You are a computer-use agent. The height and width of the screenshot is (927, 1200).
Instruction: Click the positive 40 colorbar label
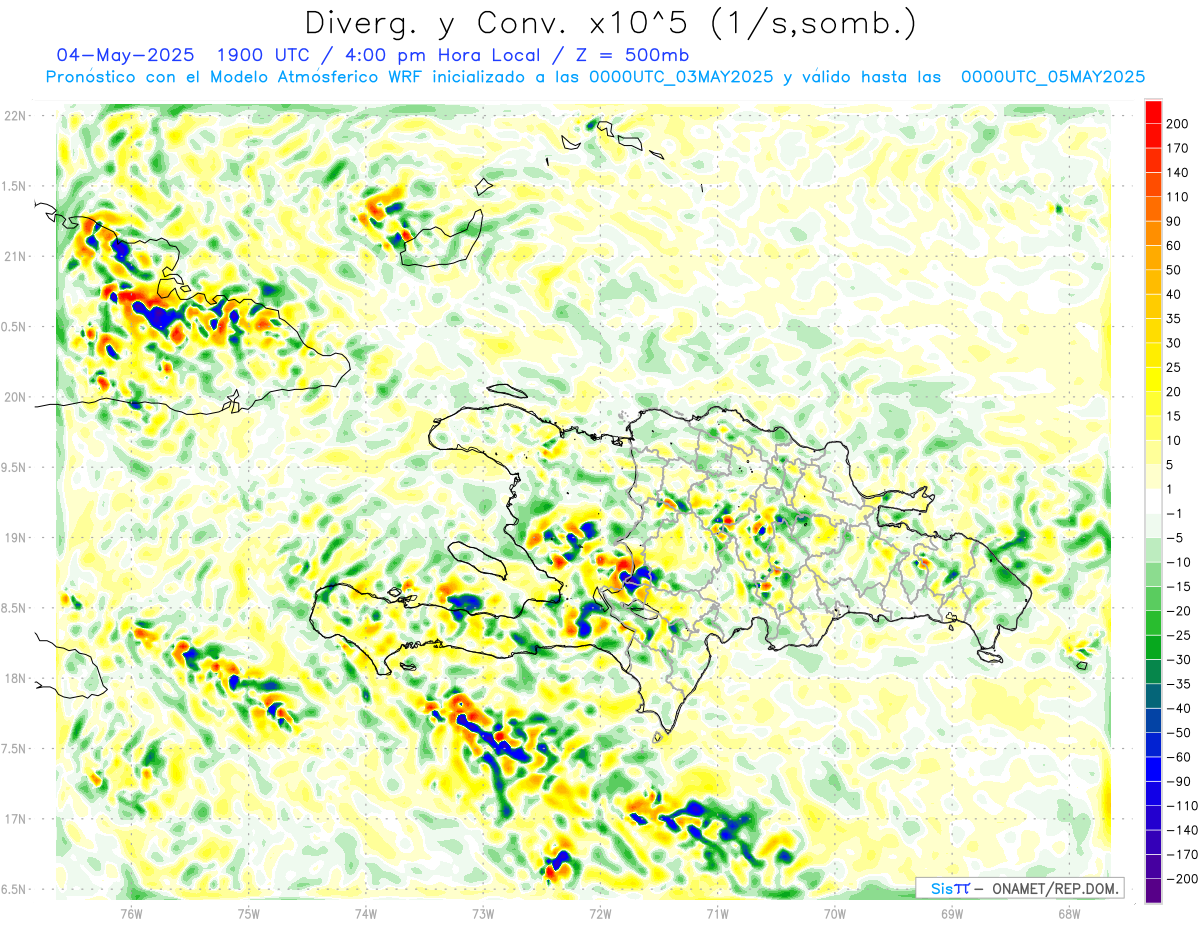[x=1175, y=294]
